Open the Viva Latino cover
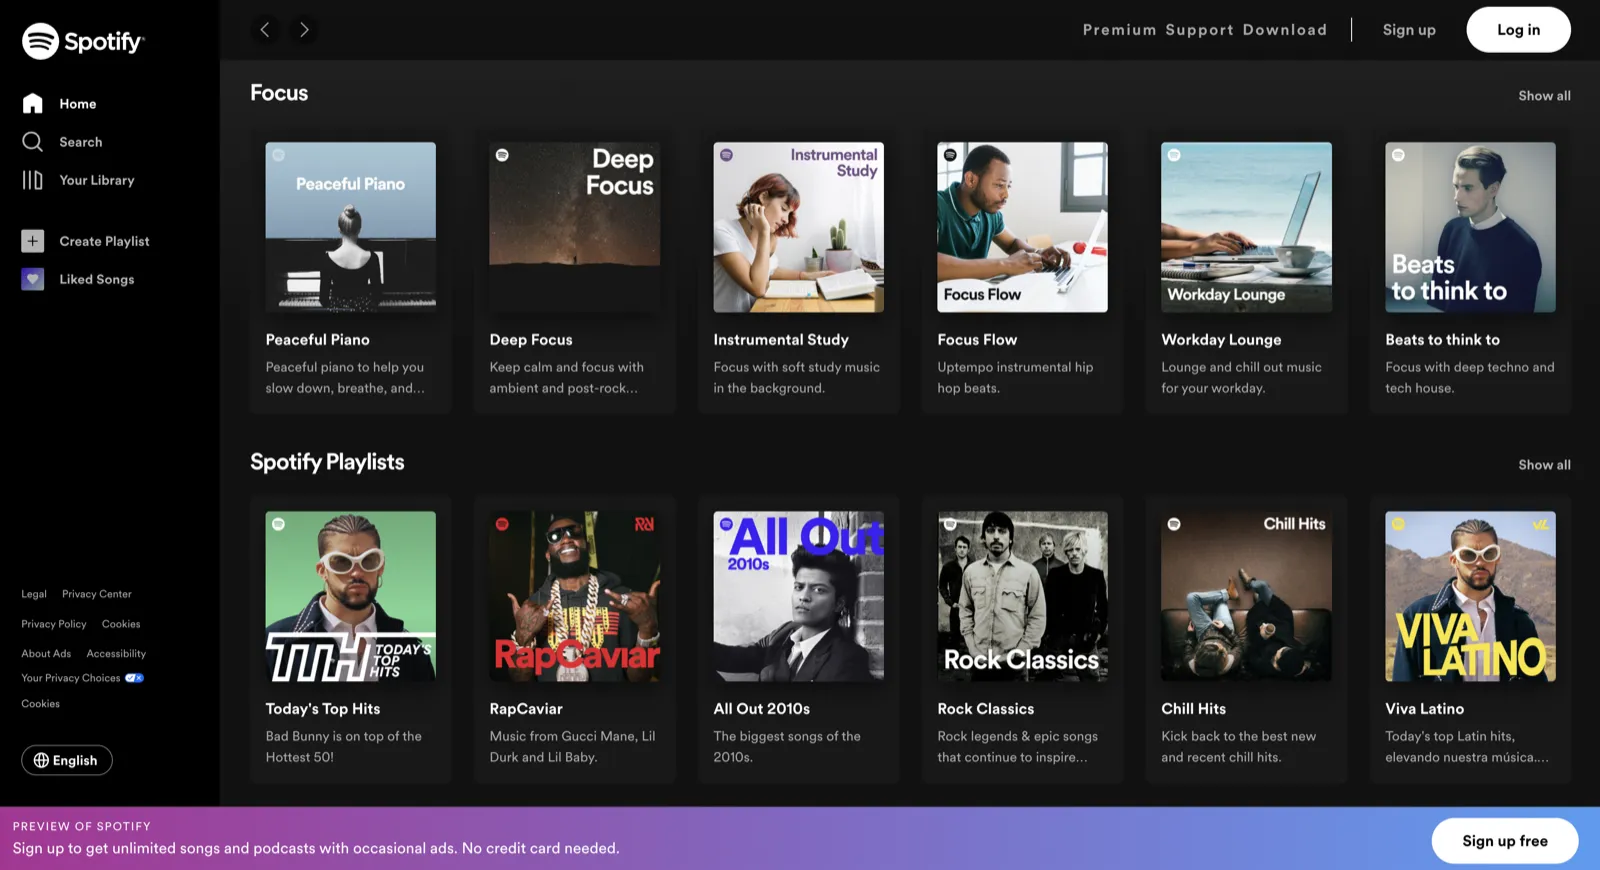This screenshot has width=1600, height=870. (1471, 596)
